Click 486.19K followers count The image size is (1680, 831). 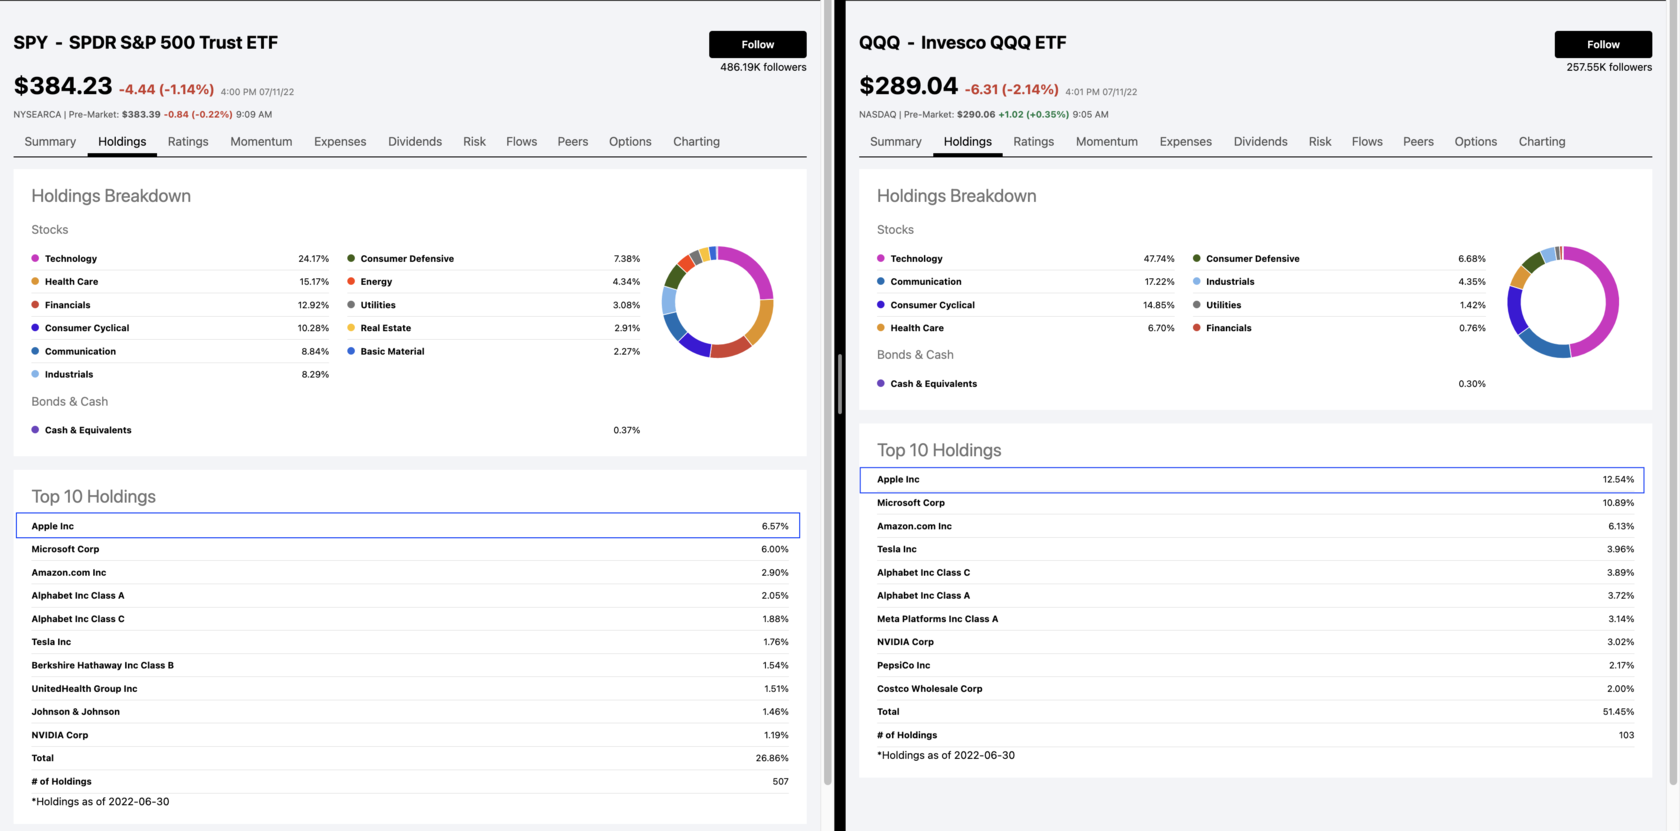[763, 67]
